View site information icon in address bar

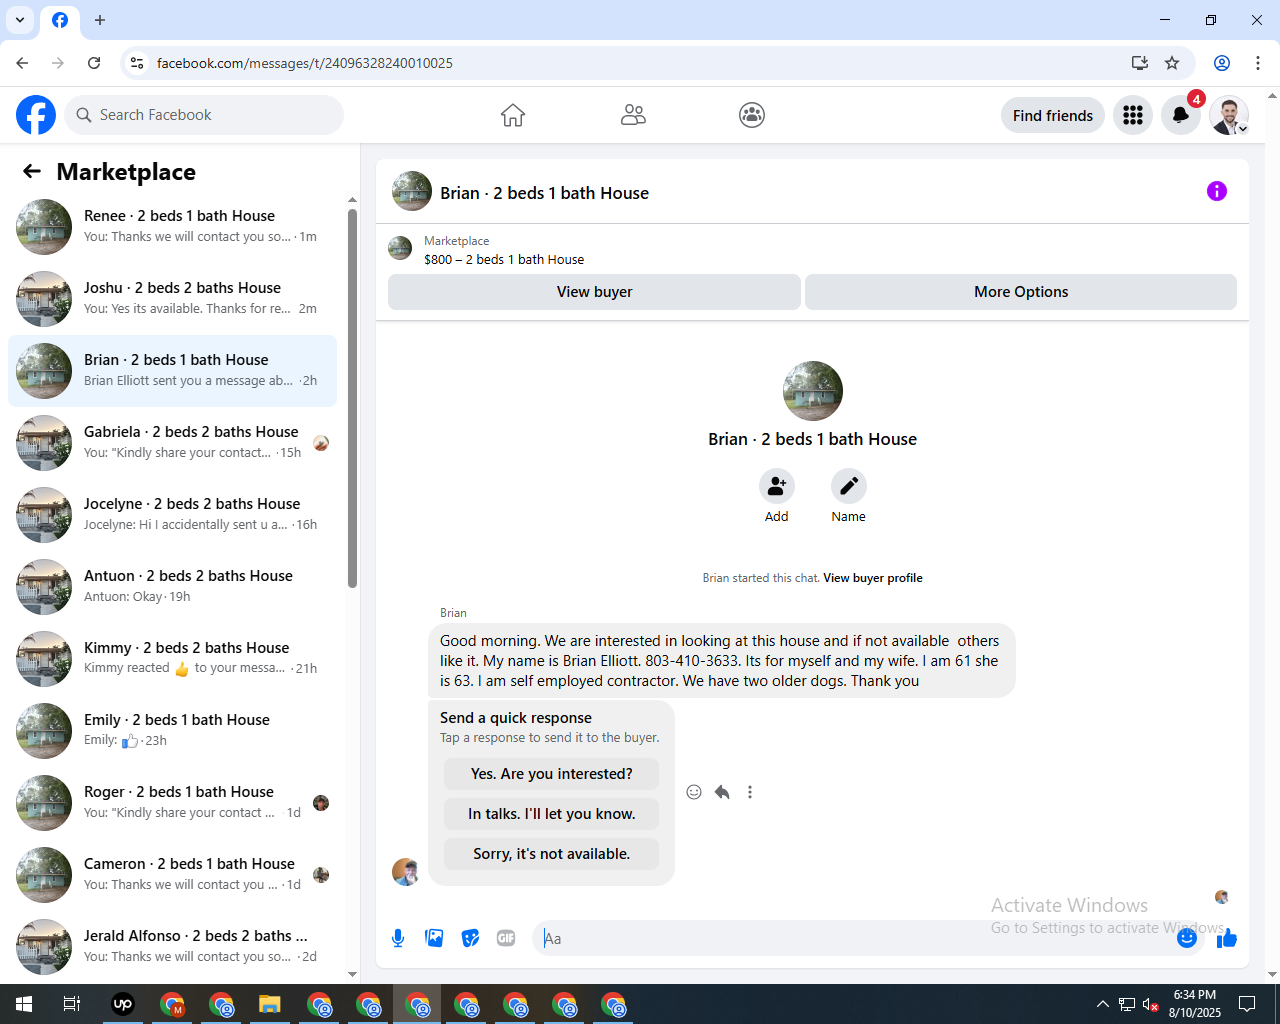coord(137,63)
